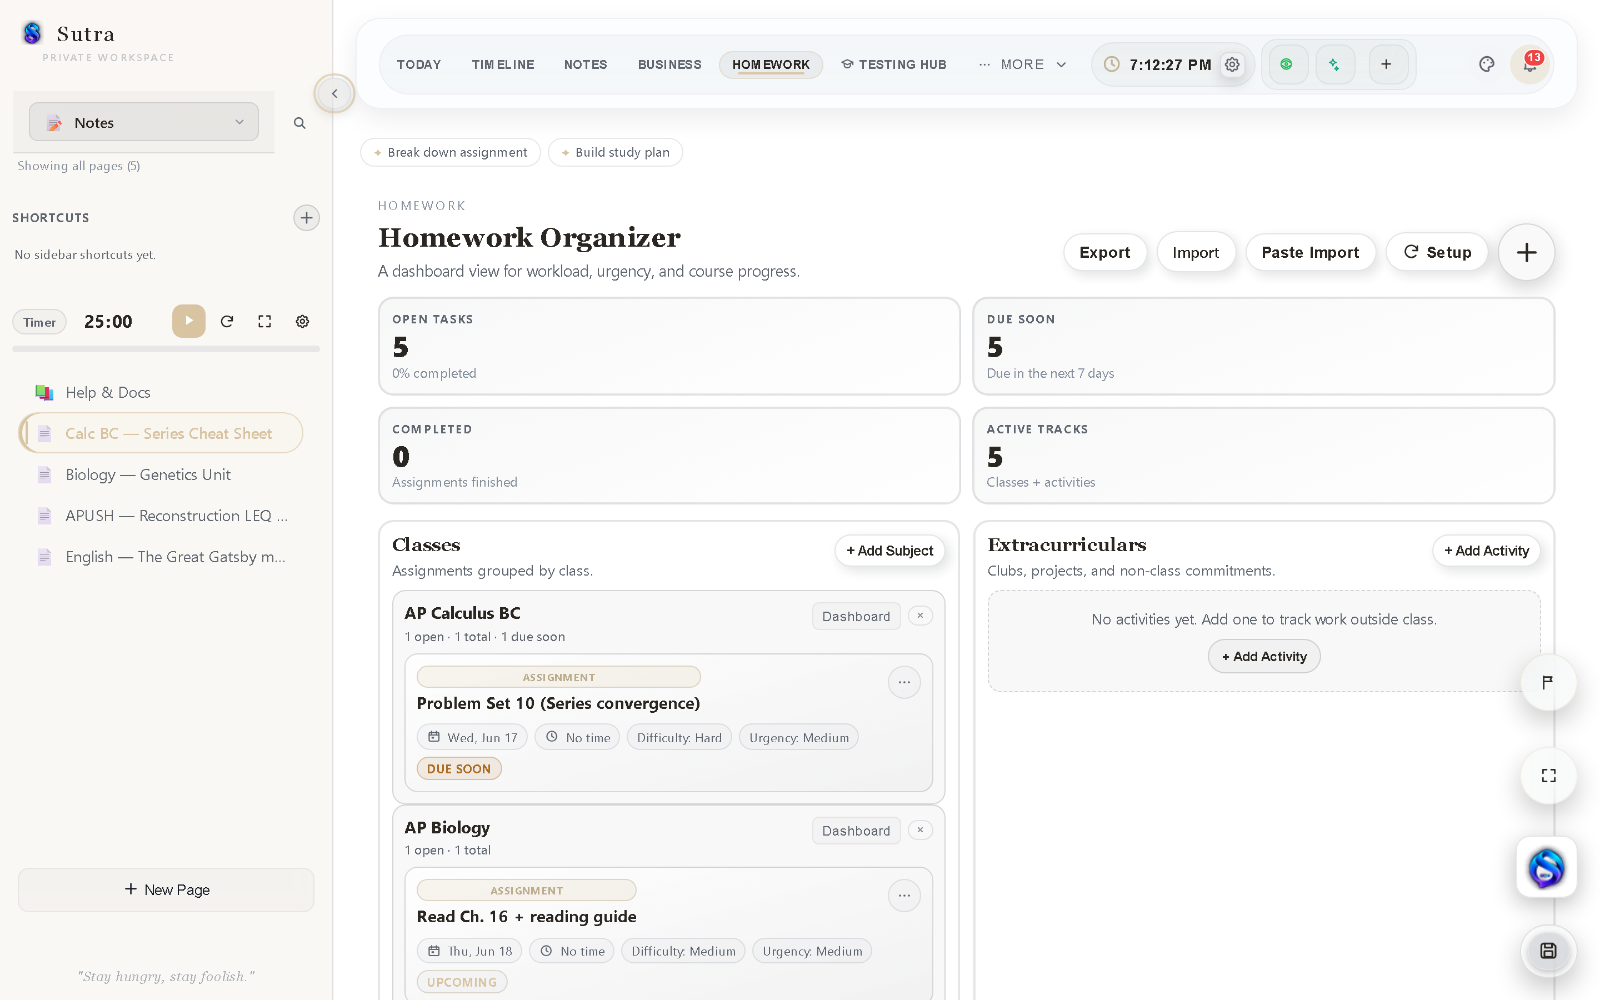The image size is (1600, 1000).
Task: Click the Open Tasks stat card
Action: point(669,346)
